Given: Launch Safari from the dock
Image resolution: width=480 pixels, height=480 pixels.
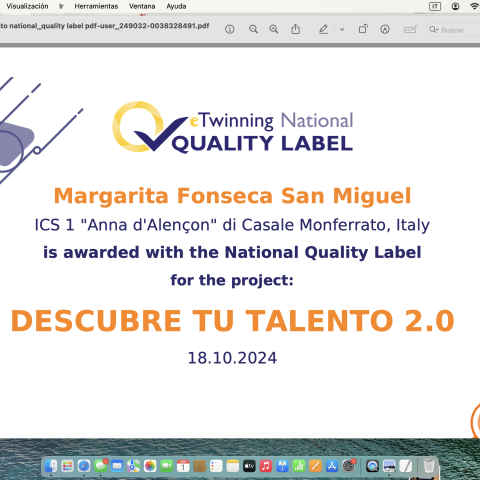Looking at the screenshot, I should point(84,466).
